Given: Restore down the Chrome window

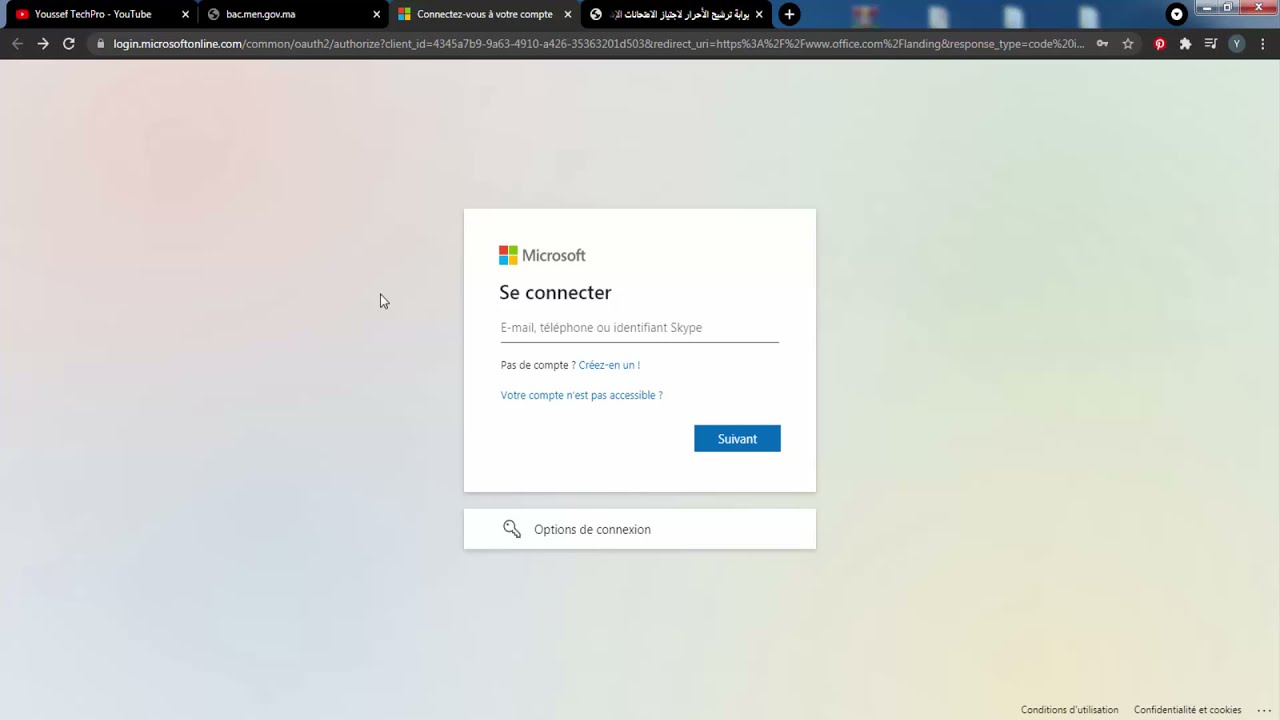Looking at the screenshot, I should click(x=1228, y=7).
